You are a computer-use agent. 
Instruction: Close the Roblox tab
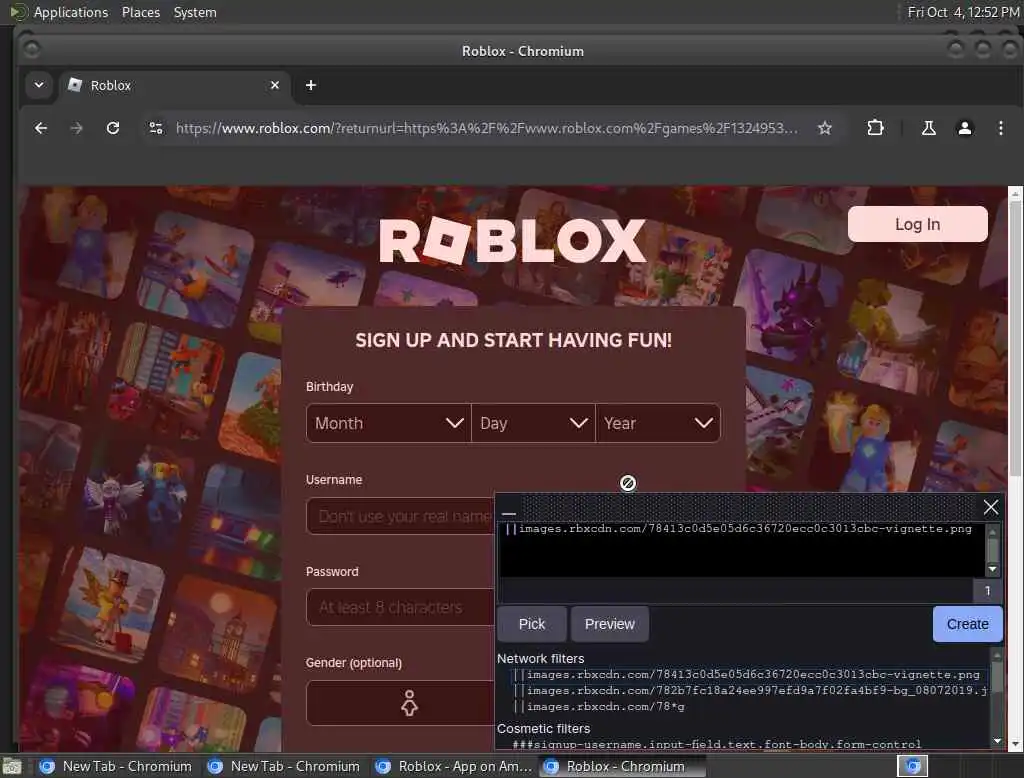pyautogui.click(x=275, y=86)
